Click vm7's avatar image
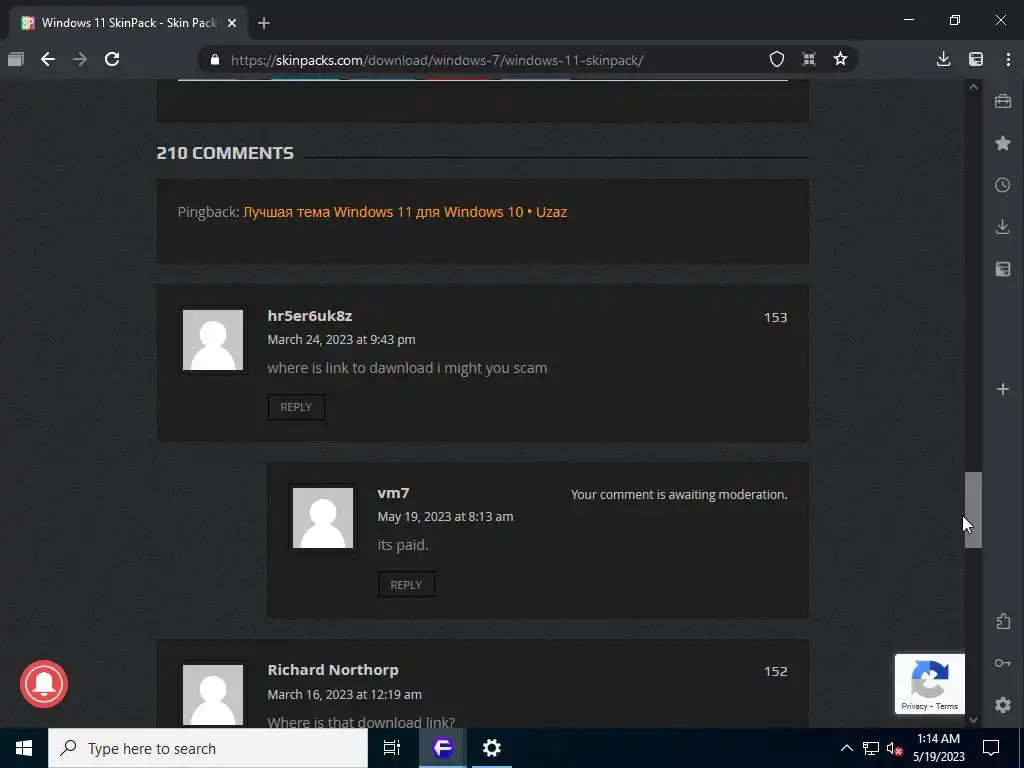The width and height of the screenshot is (1024, 768). coord(323,517)
